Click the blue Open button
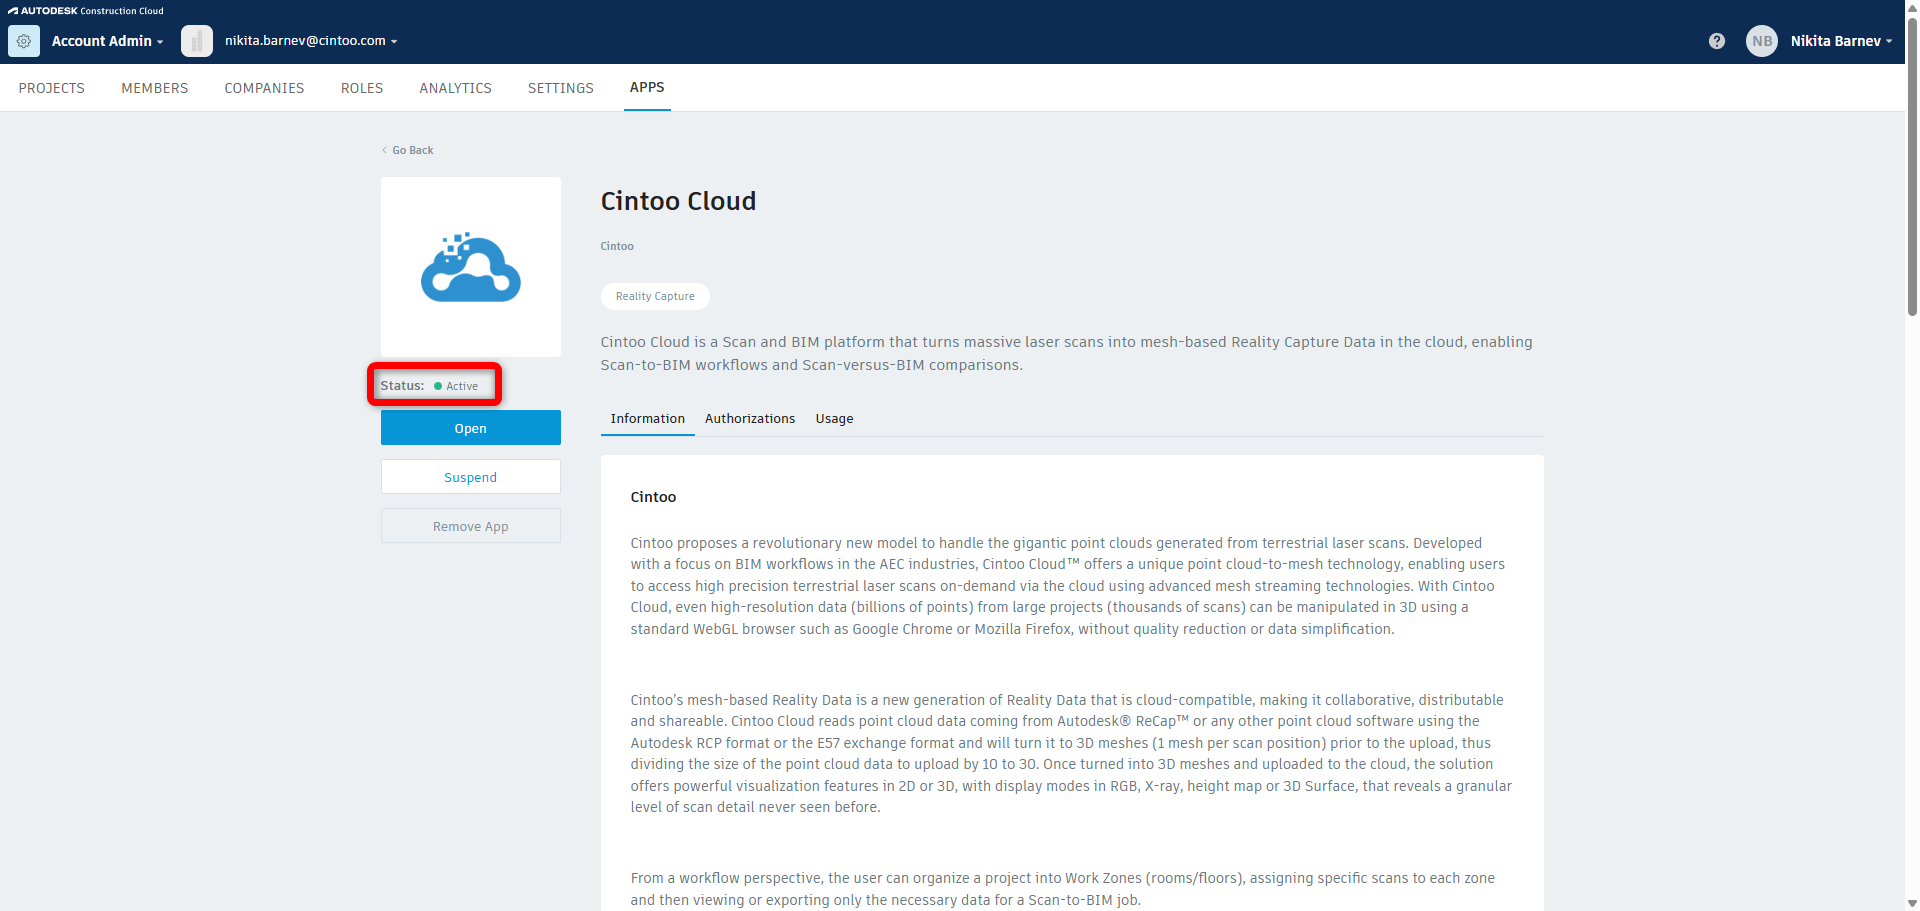 (471, 428)
